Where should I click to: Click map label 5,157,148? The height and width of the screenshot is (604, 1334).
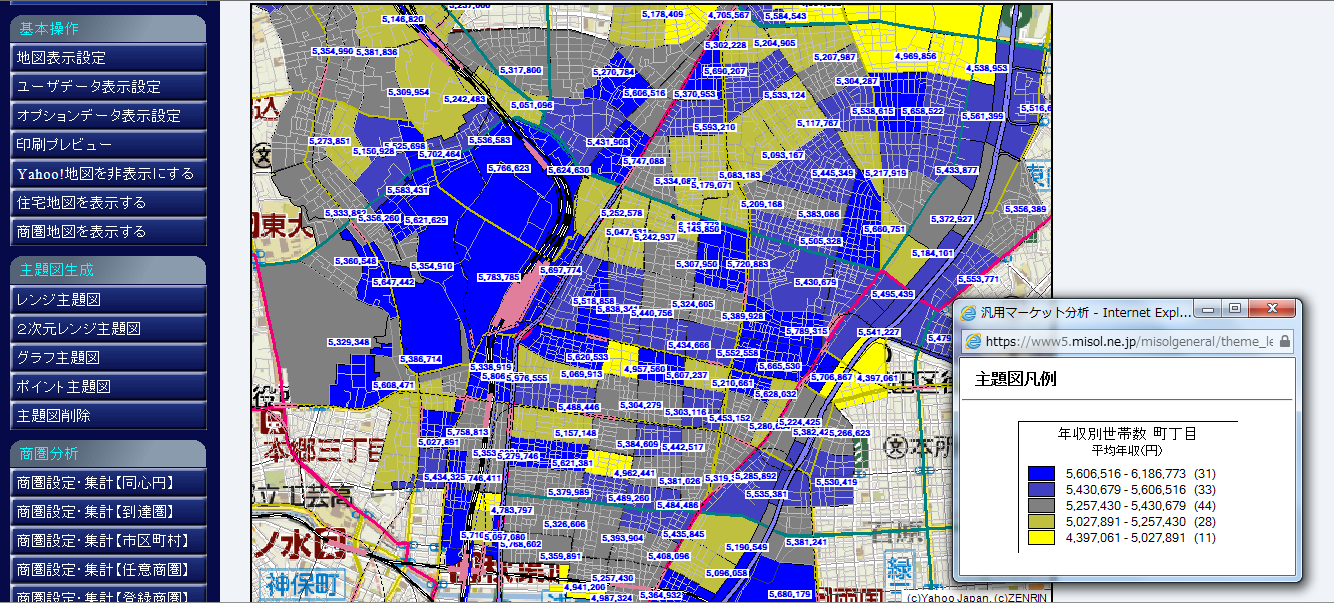point(574,433)
